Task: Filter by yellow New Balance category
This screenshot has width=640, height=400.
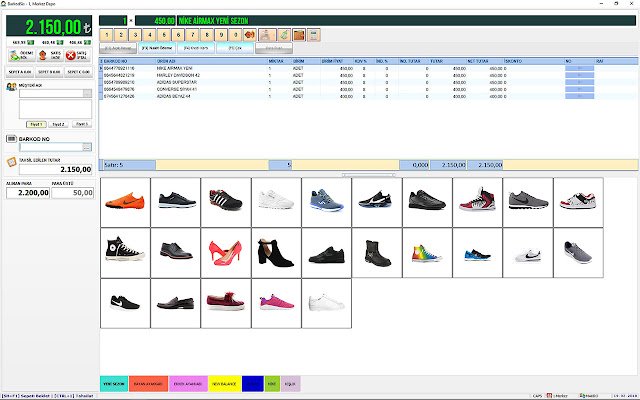Action: pos(224,384)
